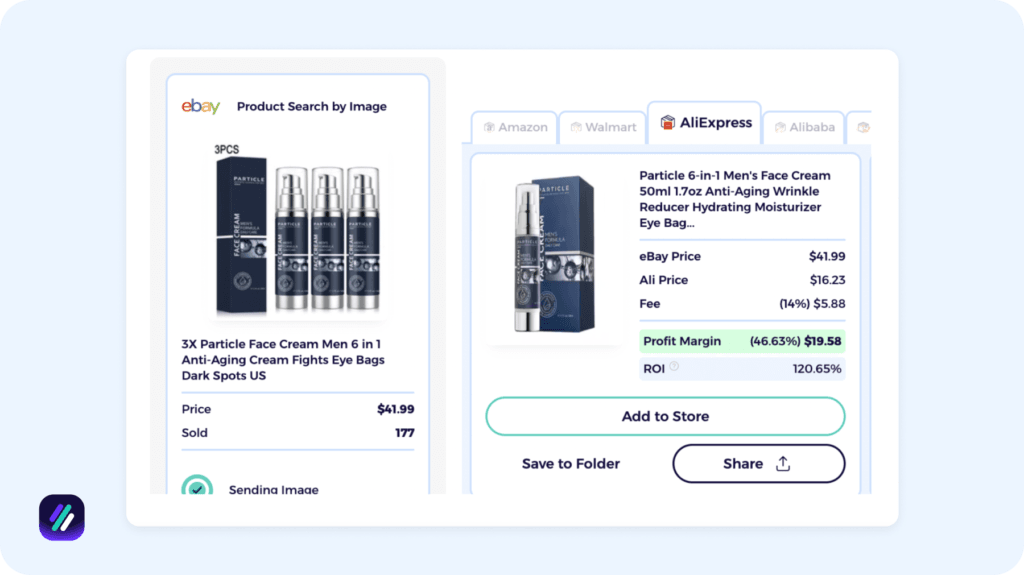Click the eBay Price $41.99 in AliExpress panel
Image resolution: width=1024 pixels, height=575 pixels.
tap(827, 256)
